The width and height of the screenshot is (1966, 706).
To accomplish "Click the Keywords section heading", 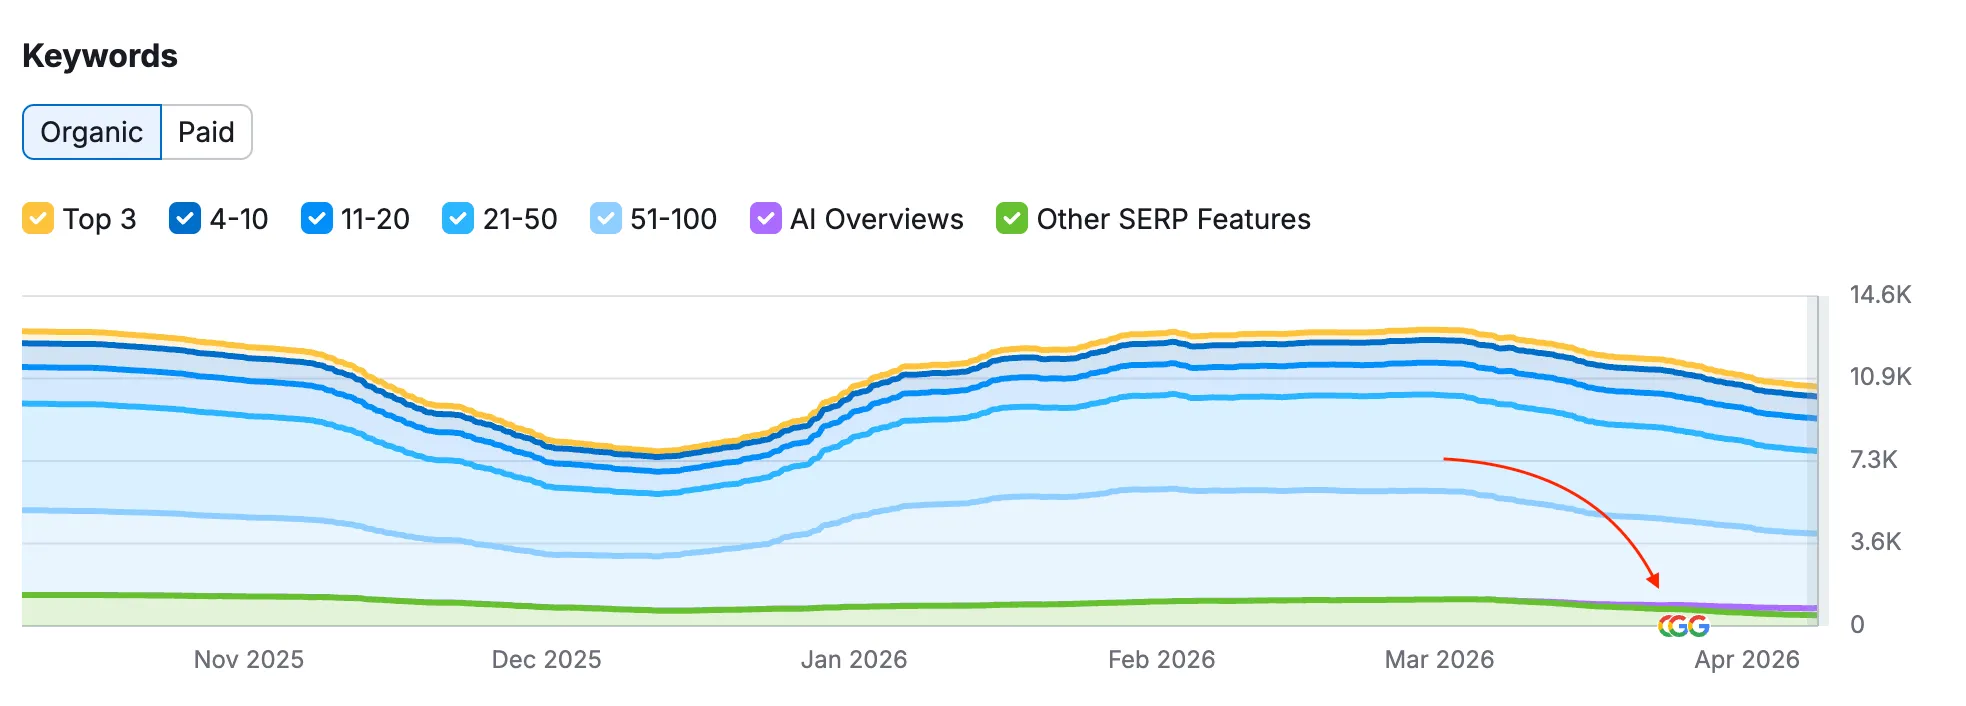I will 100,56.
